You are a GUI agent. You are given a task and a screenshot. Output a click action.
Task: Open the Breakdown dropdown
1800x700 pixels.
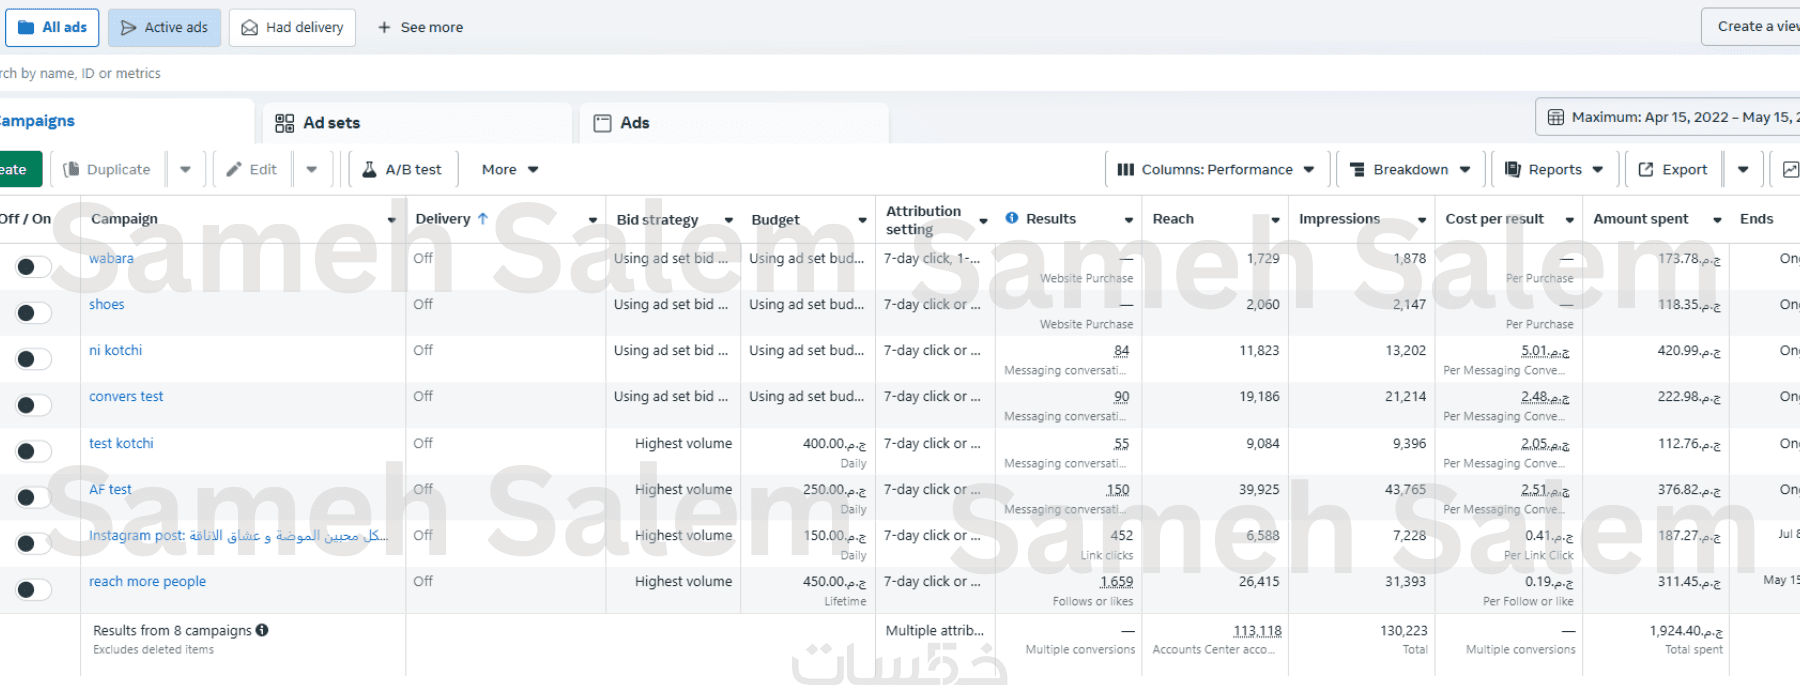[x=1410, y=169]
